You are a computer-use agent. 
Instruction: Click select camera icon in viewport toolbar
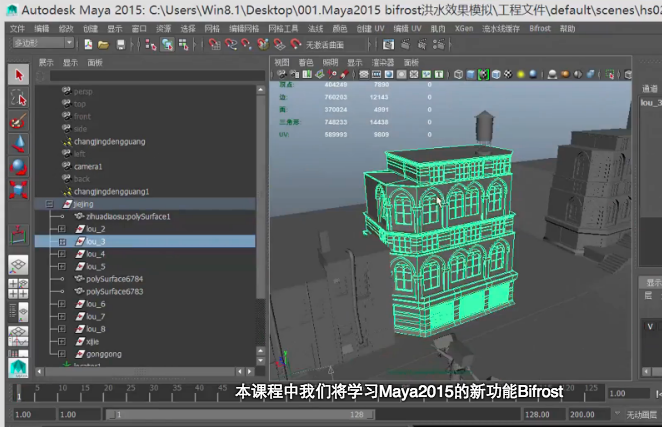pos(282,74)
